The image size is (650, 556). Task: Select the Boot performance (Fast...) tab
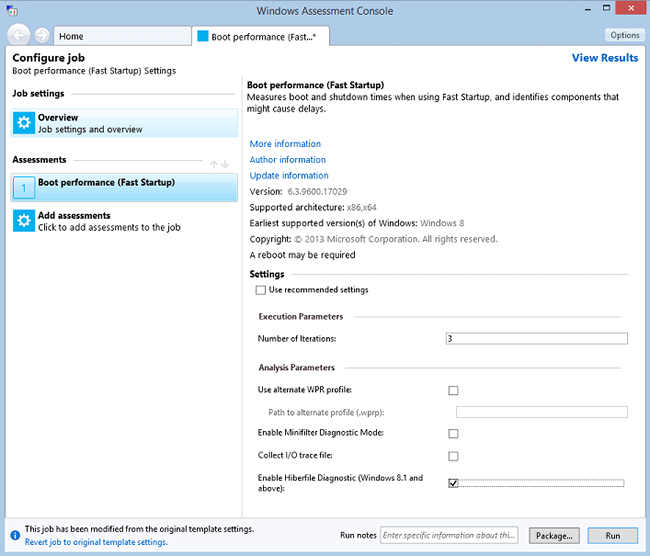click(260, 36)
